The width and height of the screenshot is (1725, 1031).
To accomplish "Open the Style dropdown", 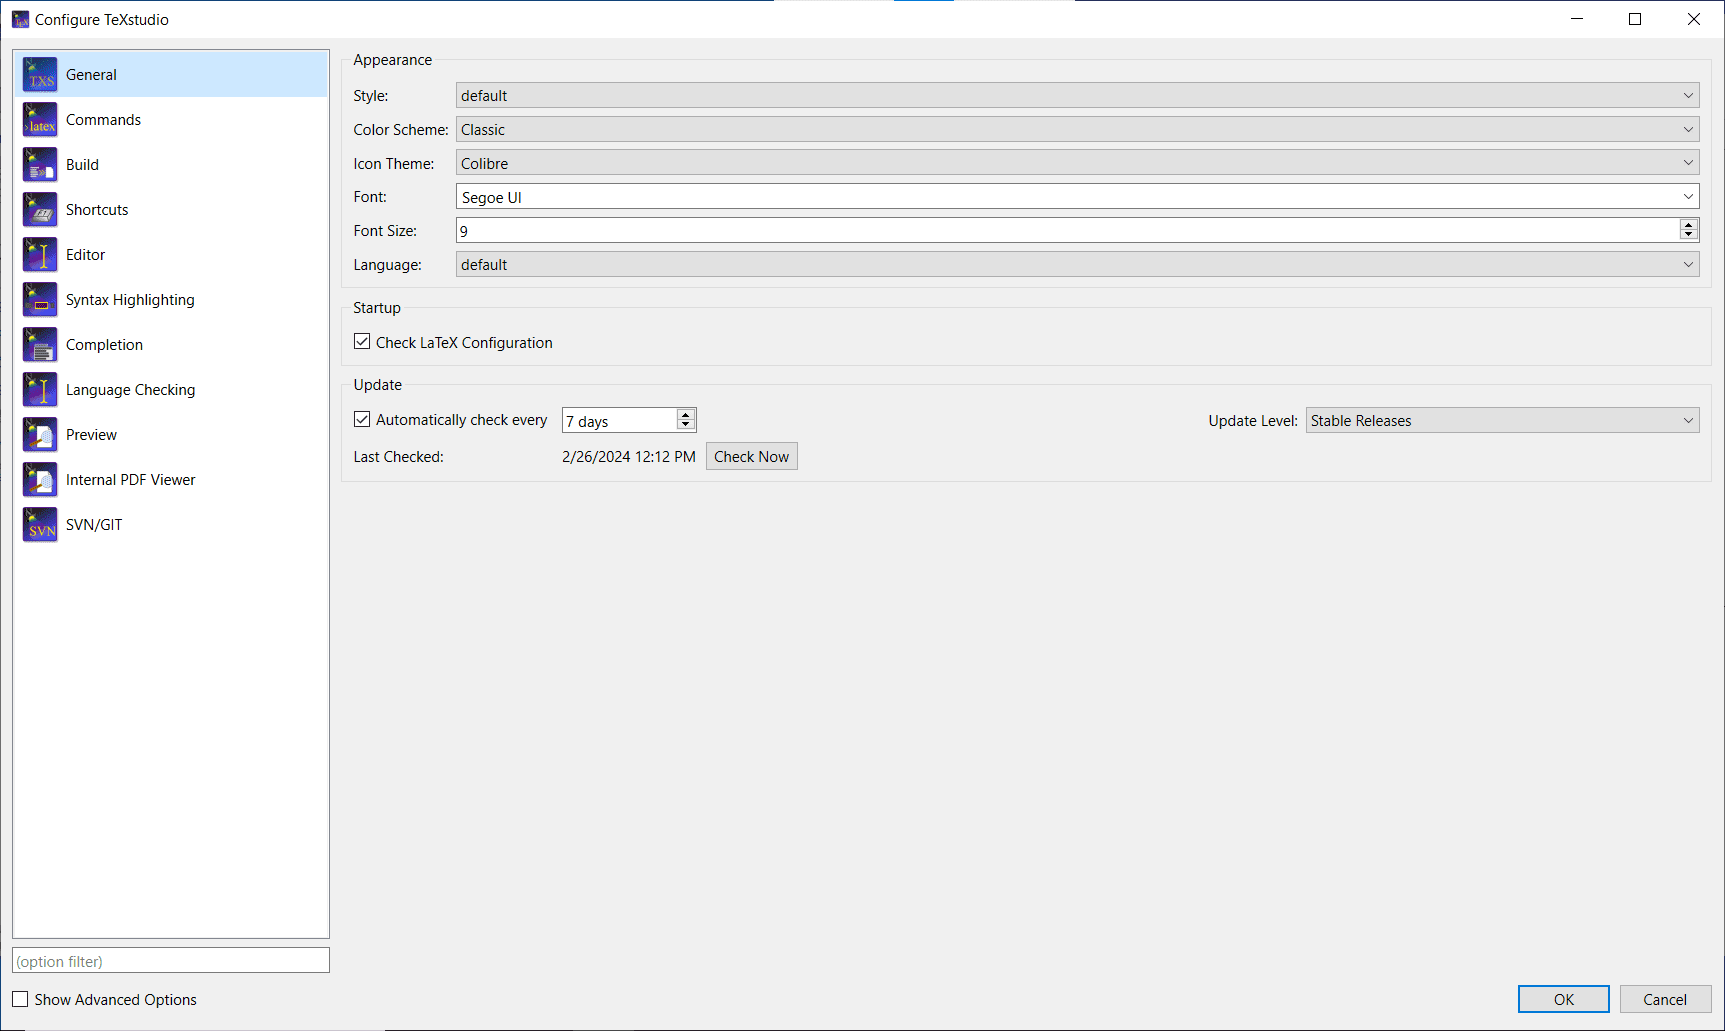I will (1077, 96).
